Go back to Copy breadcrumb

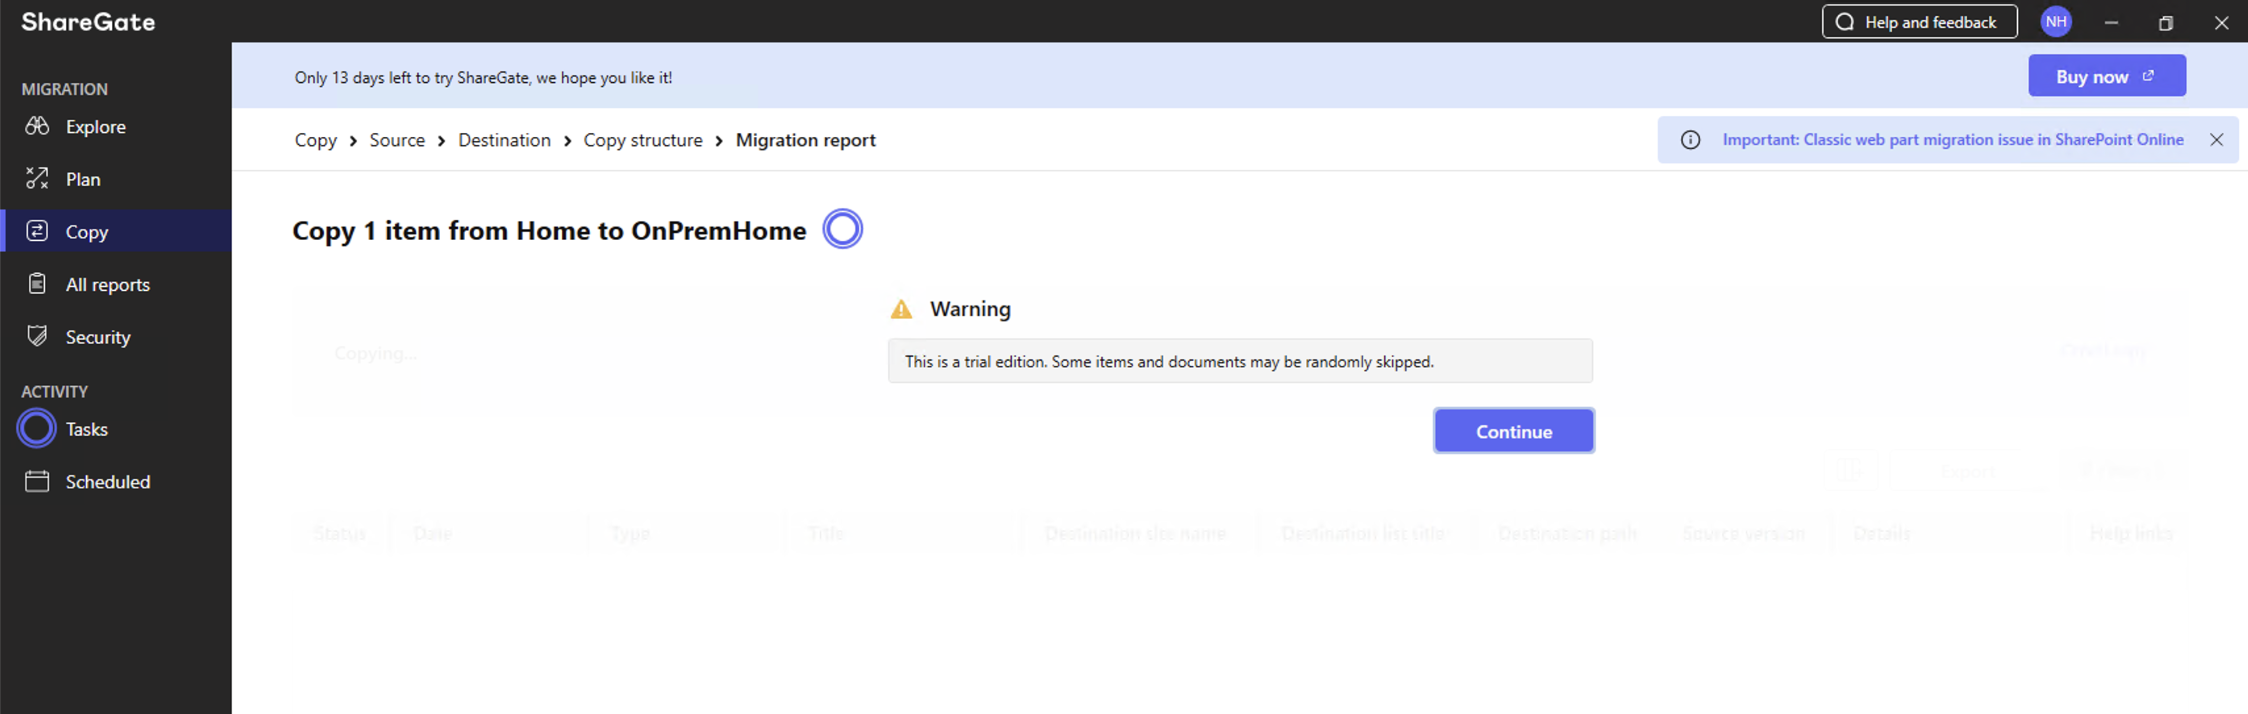point(316,140)
